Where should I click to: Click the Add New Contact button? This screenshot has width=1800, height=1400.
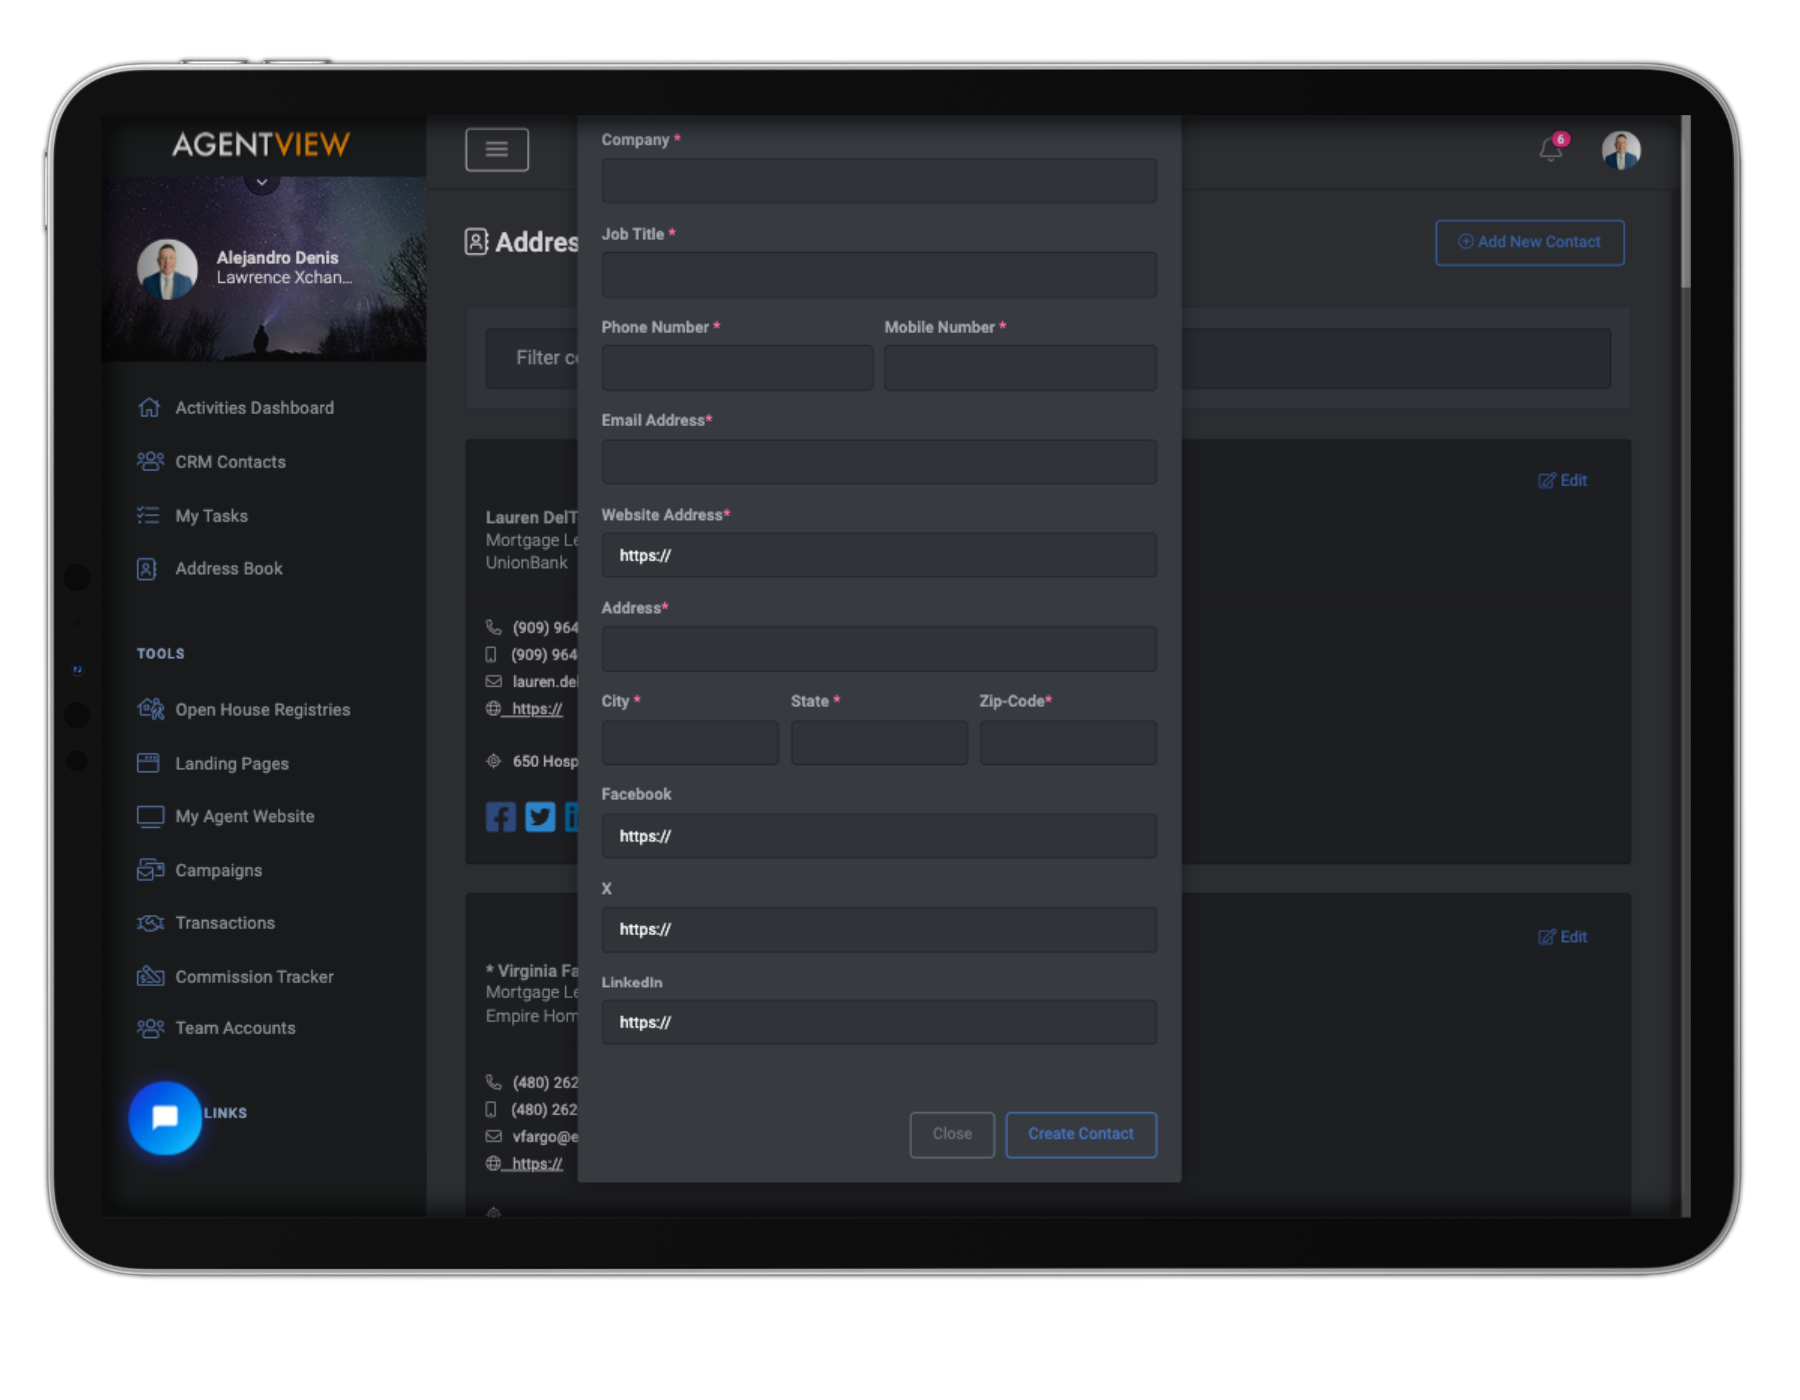point(1529,242)
